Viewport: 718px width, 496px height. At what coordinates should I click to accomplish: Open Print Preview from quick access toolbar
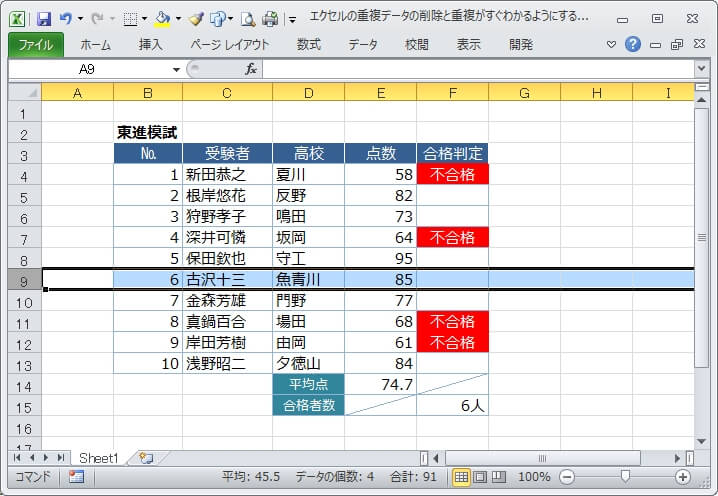248,19
